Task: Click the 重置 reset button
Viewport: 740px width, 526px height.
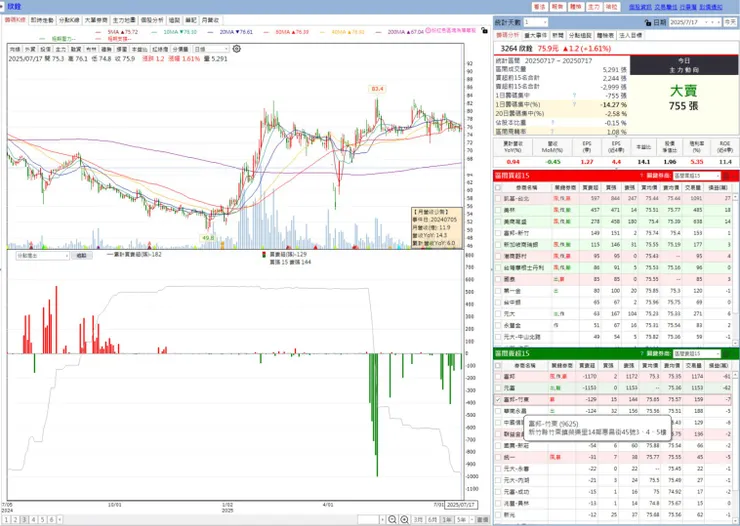Action: (482, 519)
